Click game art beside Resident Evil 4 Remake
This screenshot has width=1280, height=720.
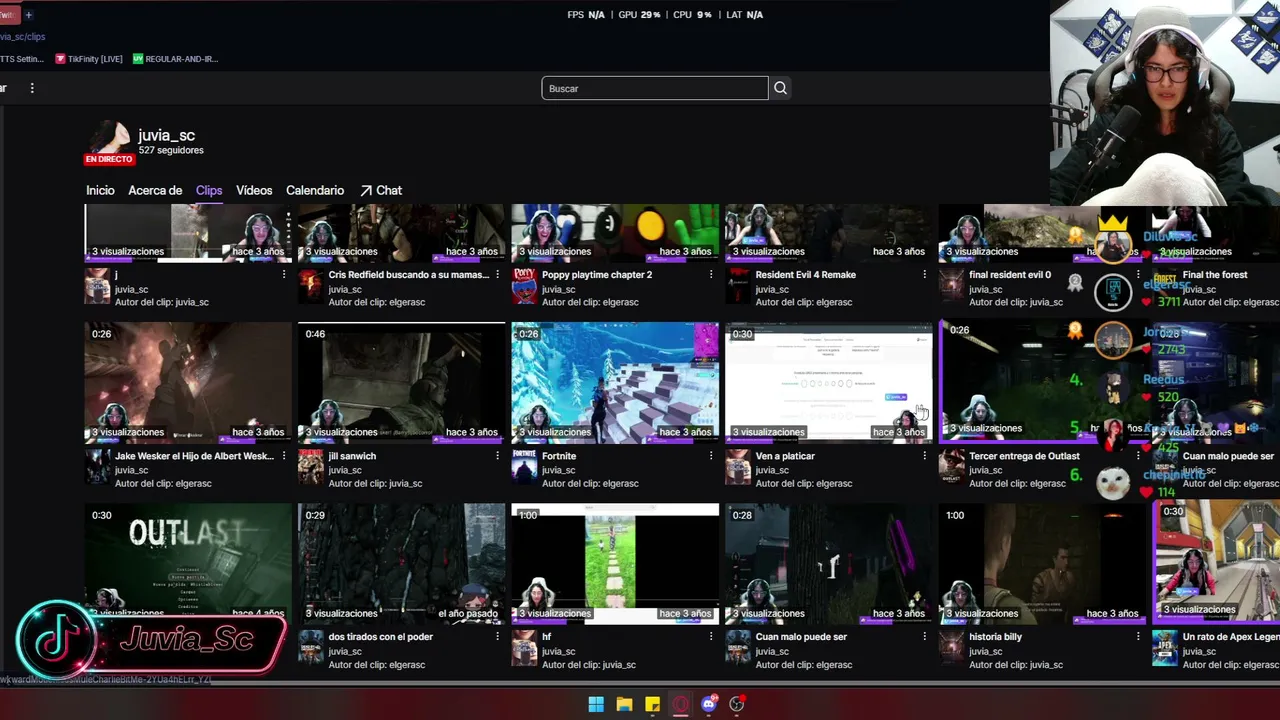(738, 284)
